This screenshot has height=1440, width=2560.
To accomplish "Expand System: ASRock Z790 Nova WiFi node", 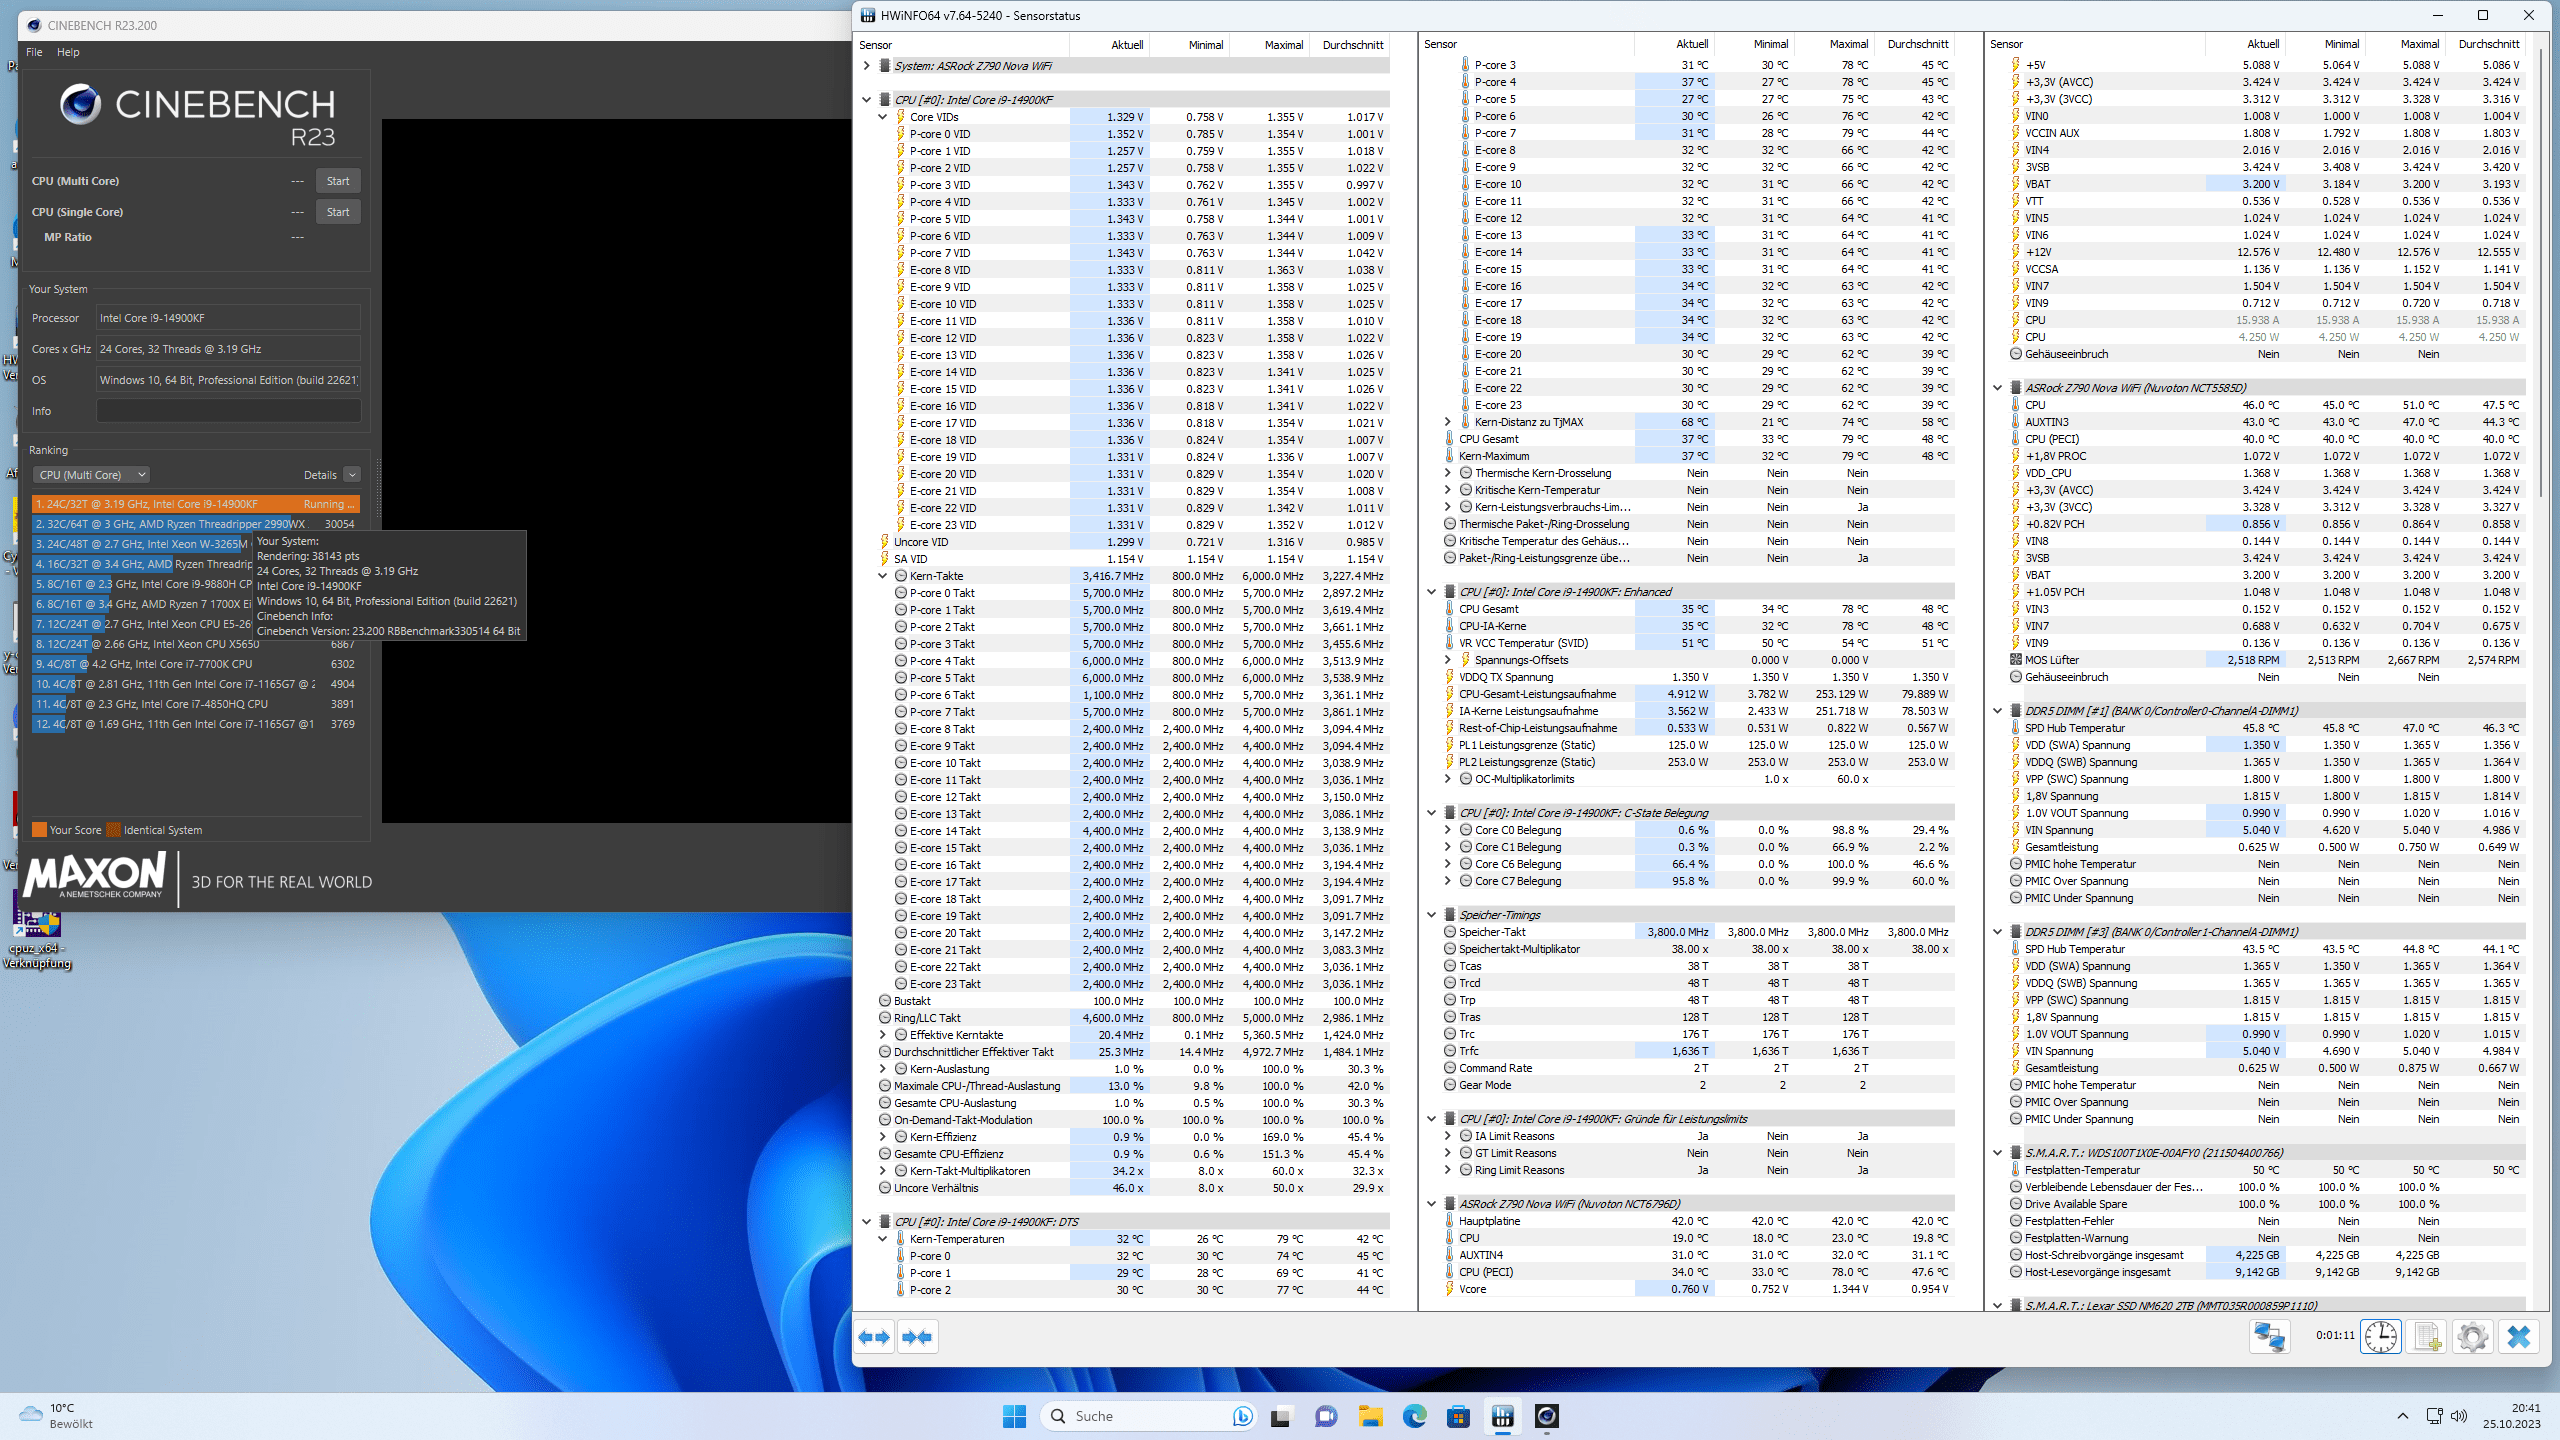I will pos(867,66).
